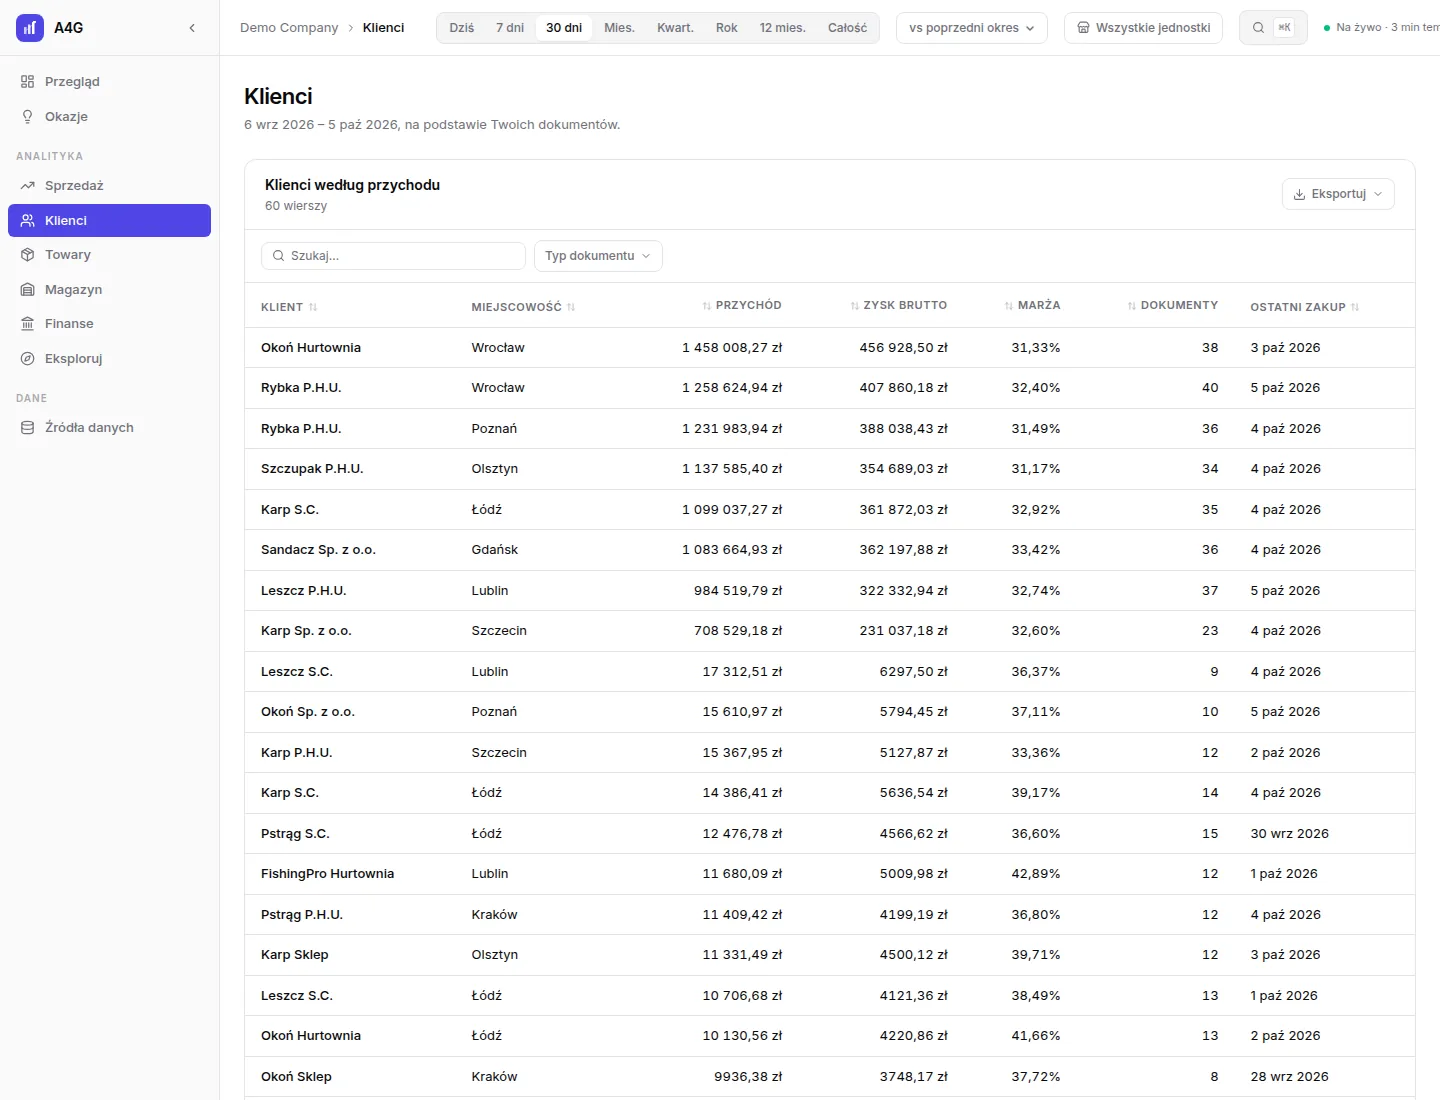The image size is (1440, 1100).
Task: Click the Towary box icon
Action: 28,255
